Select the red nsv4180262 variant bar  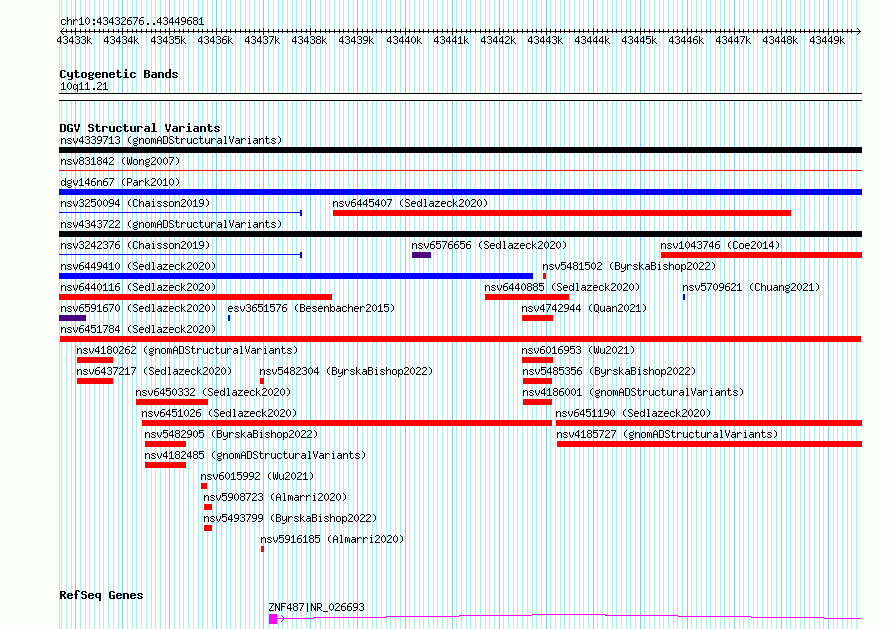pos(95,360)
